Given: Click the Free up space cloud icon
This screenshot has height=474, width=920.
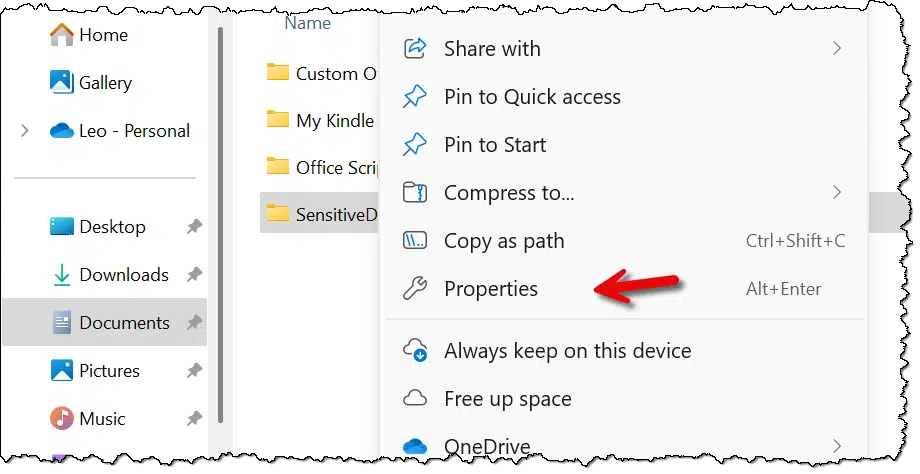Looking at the screenshot, I should [415, 399].
